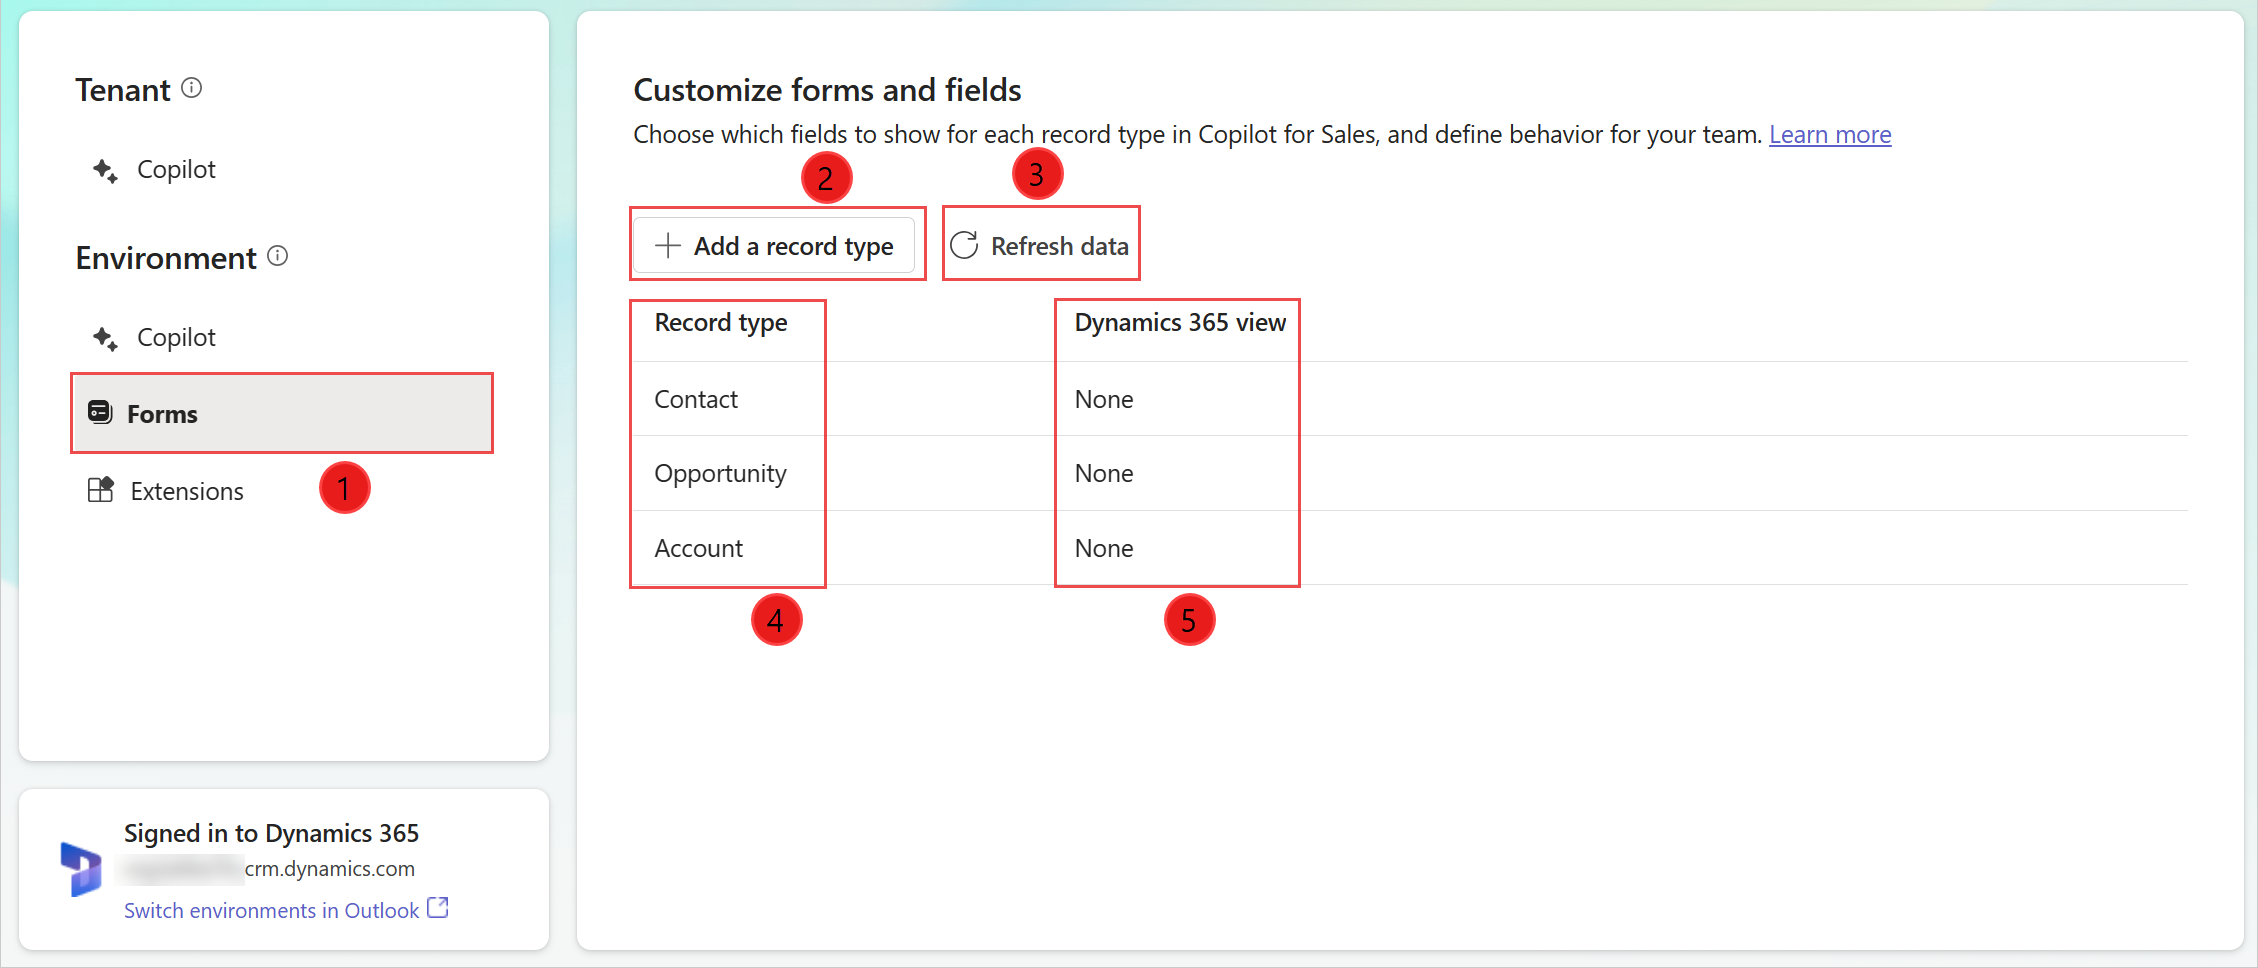The height and width of the screenshot is (968, 2258).
Task: Click the Extensions puzzle icon
Action: coord(101,490)
